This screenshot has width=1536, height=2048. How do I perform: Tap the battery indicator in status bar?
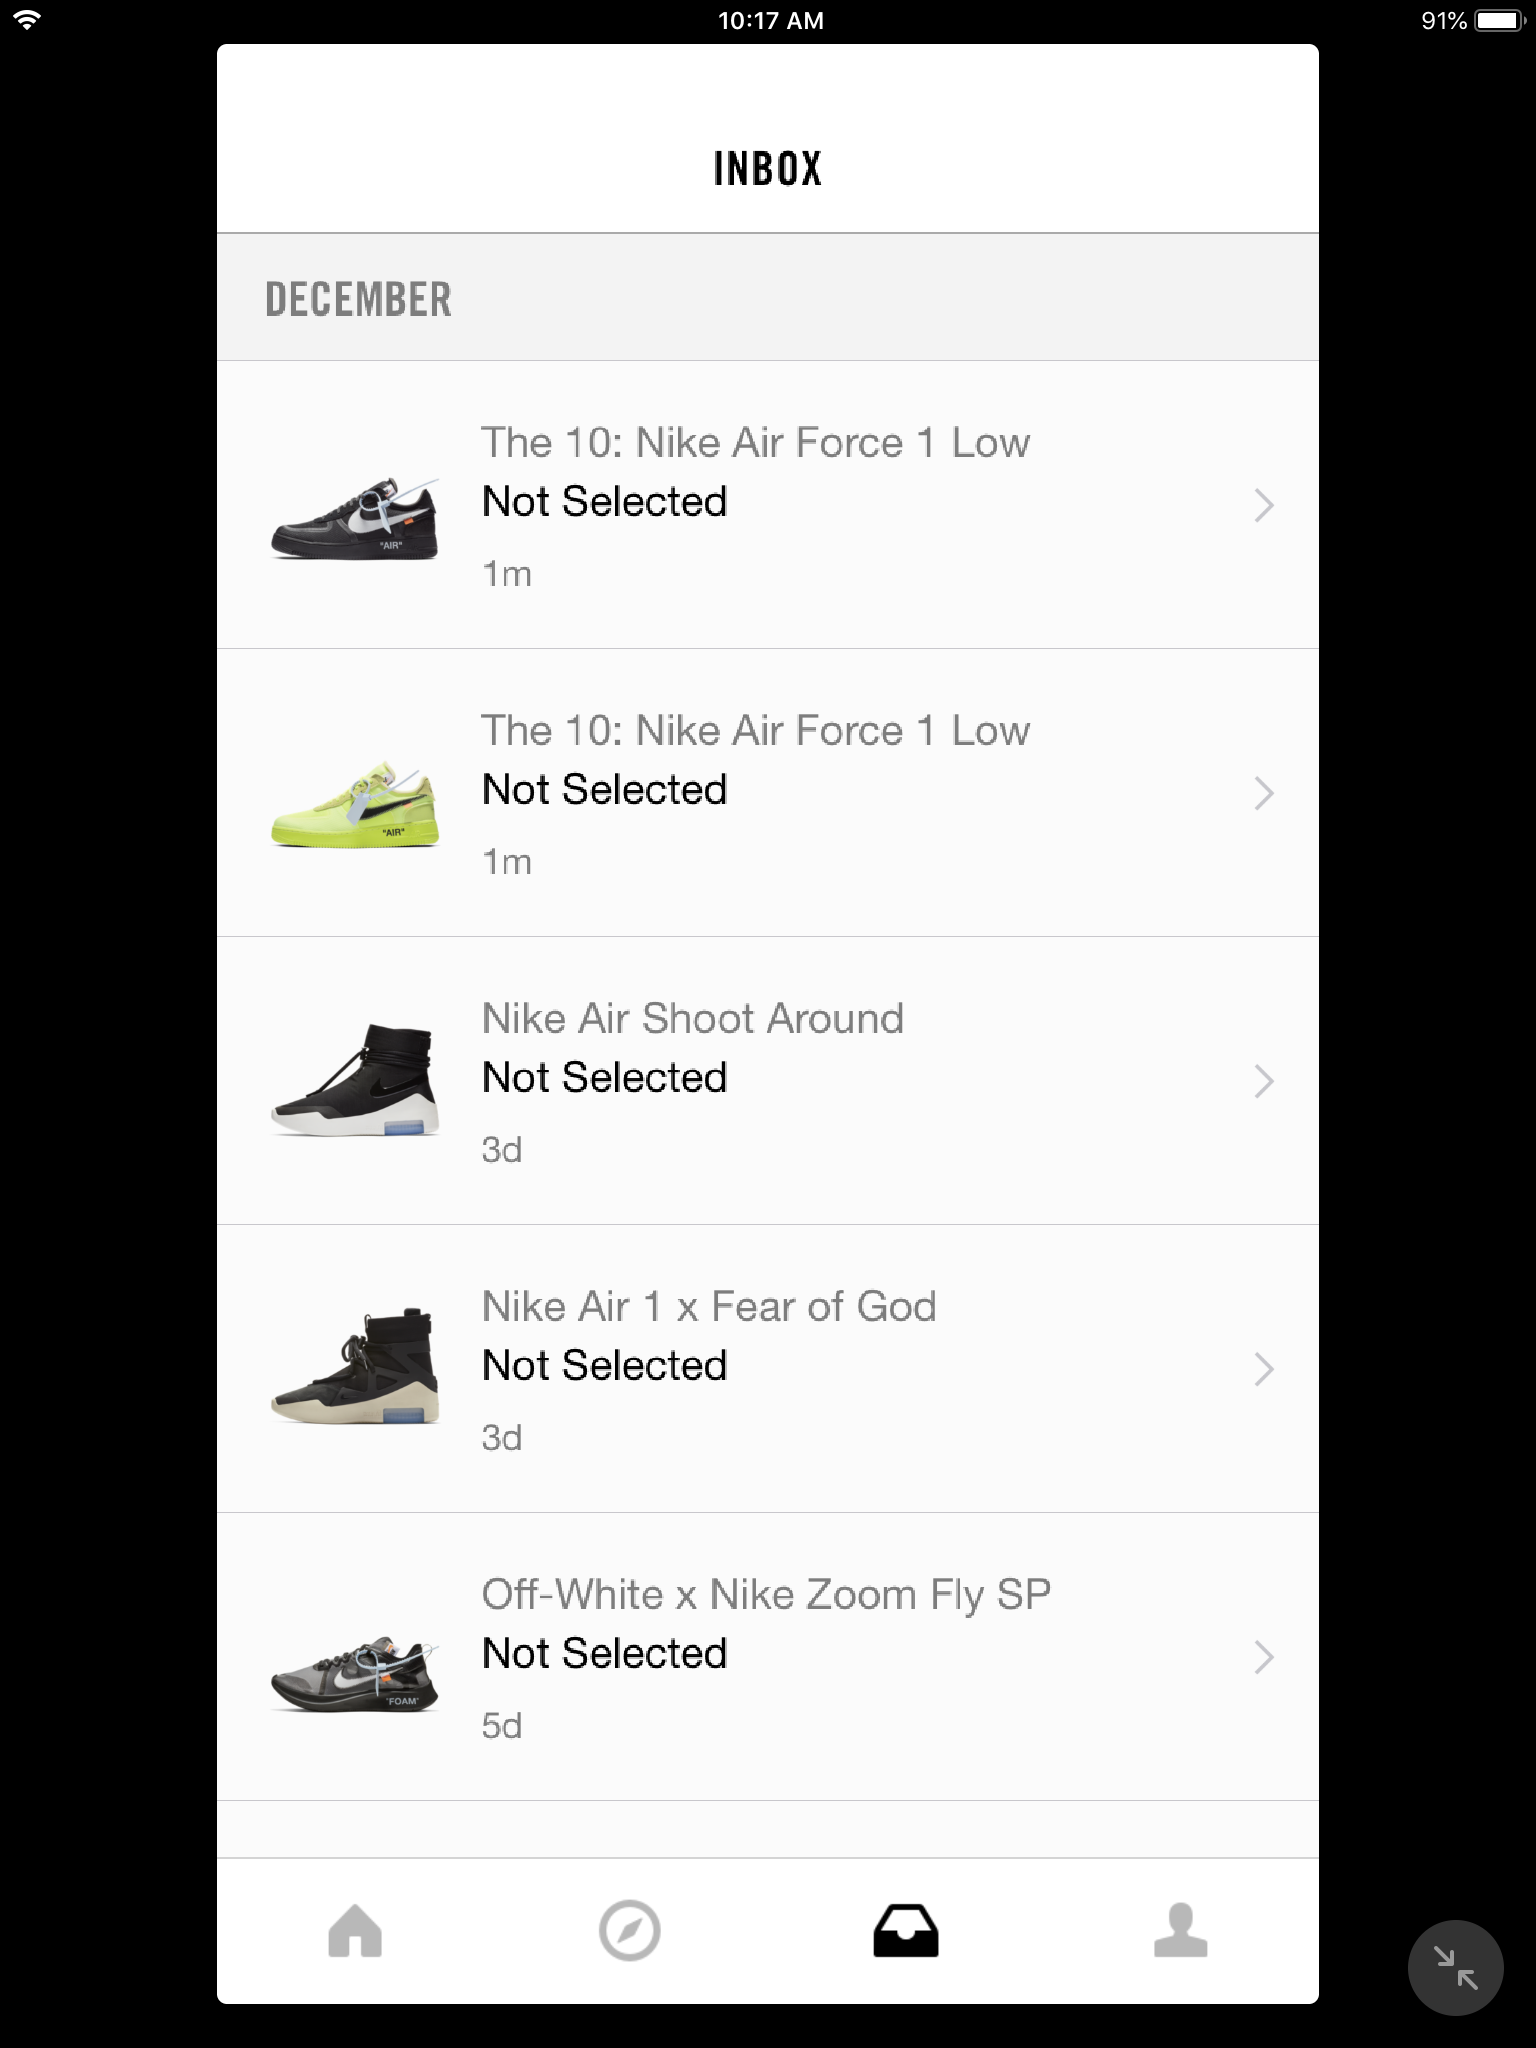coord(1497,21)
